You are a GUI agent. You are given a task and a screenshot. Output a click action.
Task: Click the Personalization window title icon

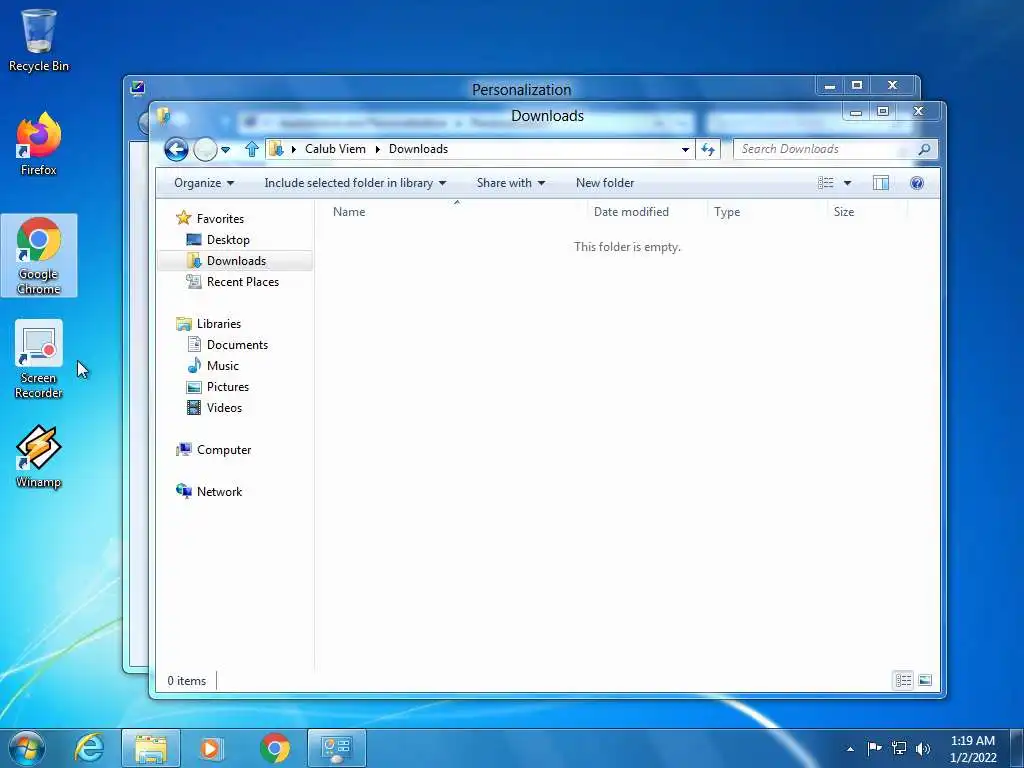click(x=137, y=88)
